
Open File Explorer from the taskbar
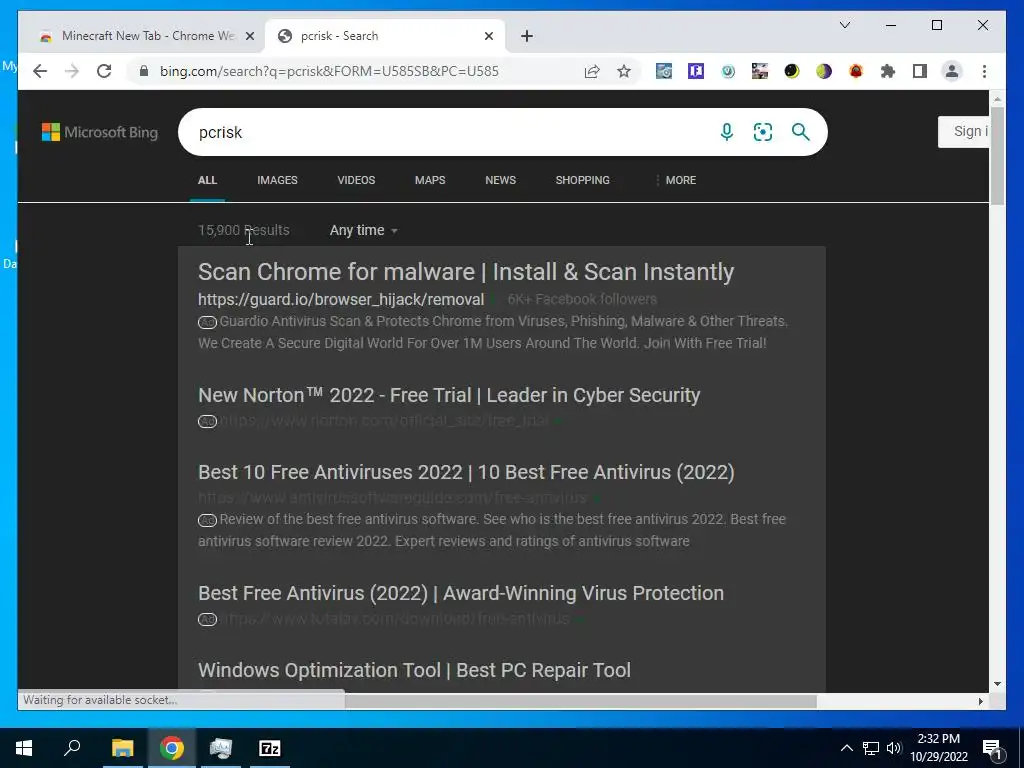point(122,748)
